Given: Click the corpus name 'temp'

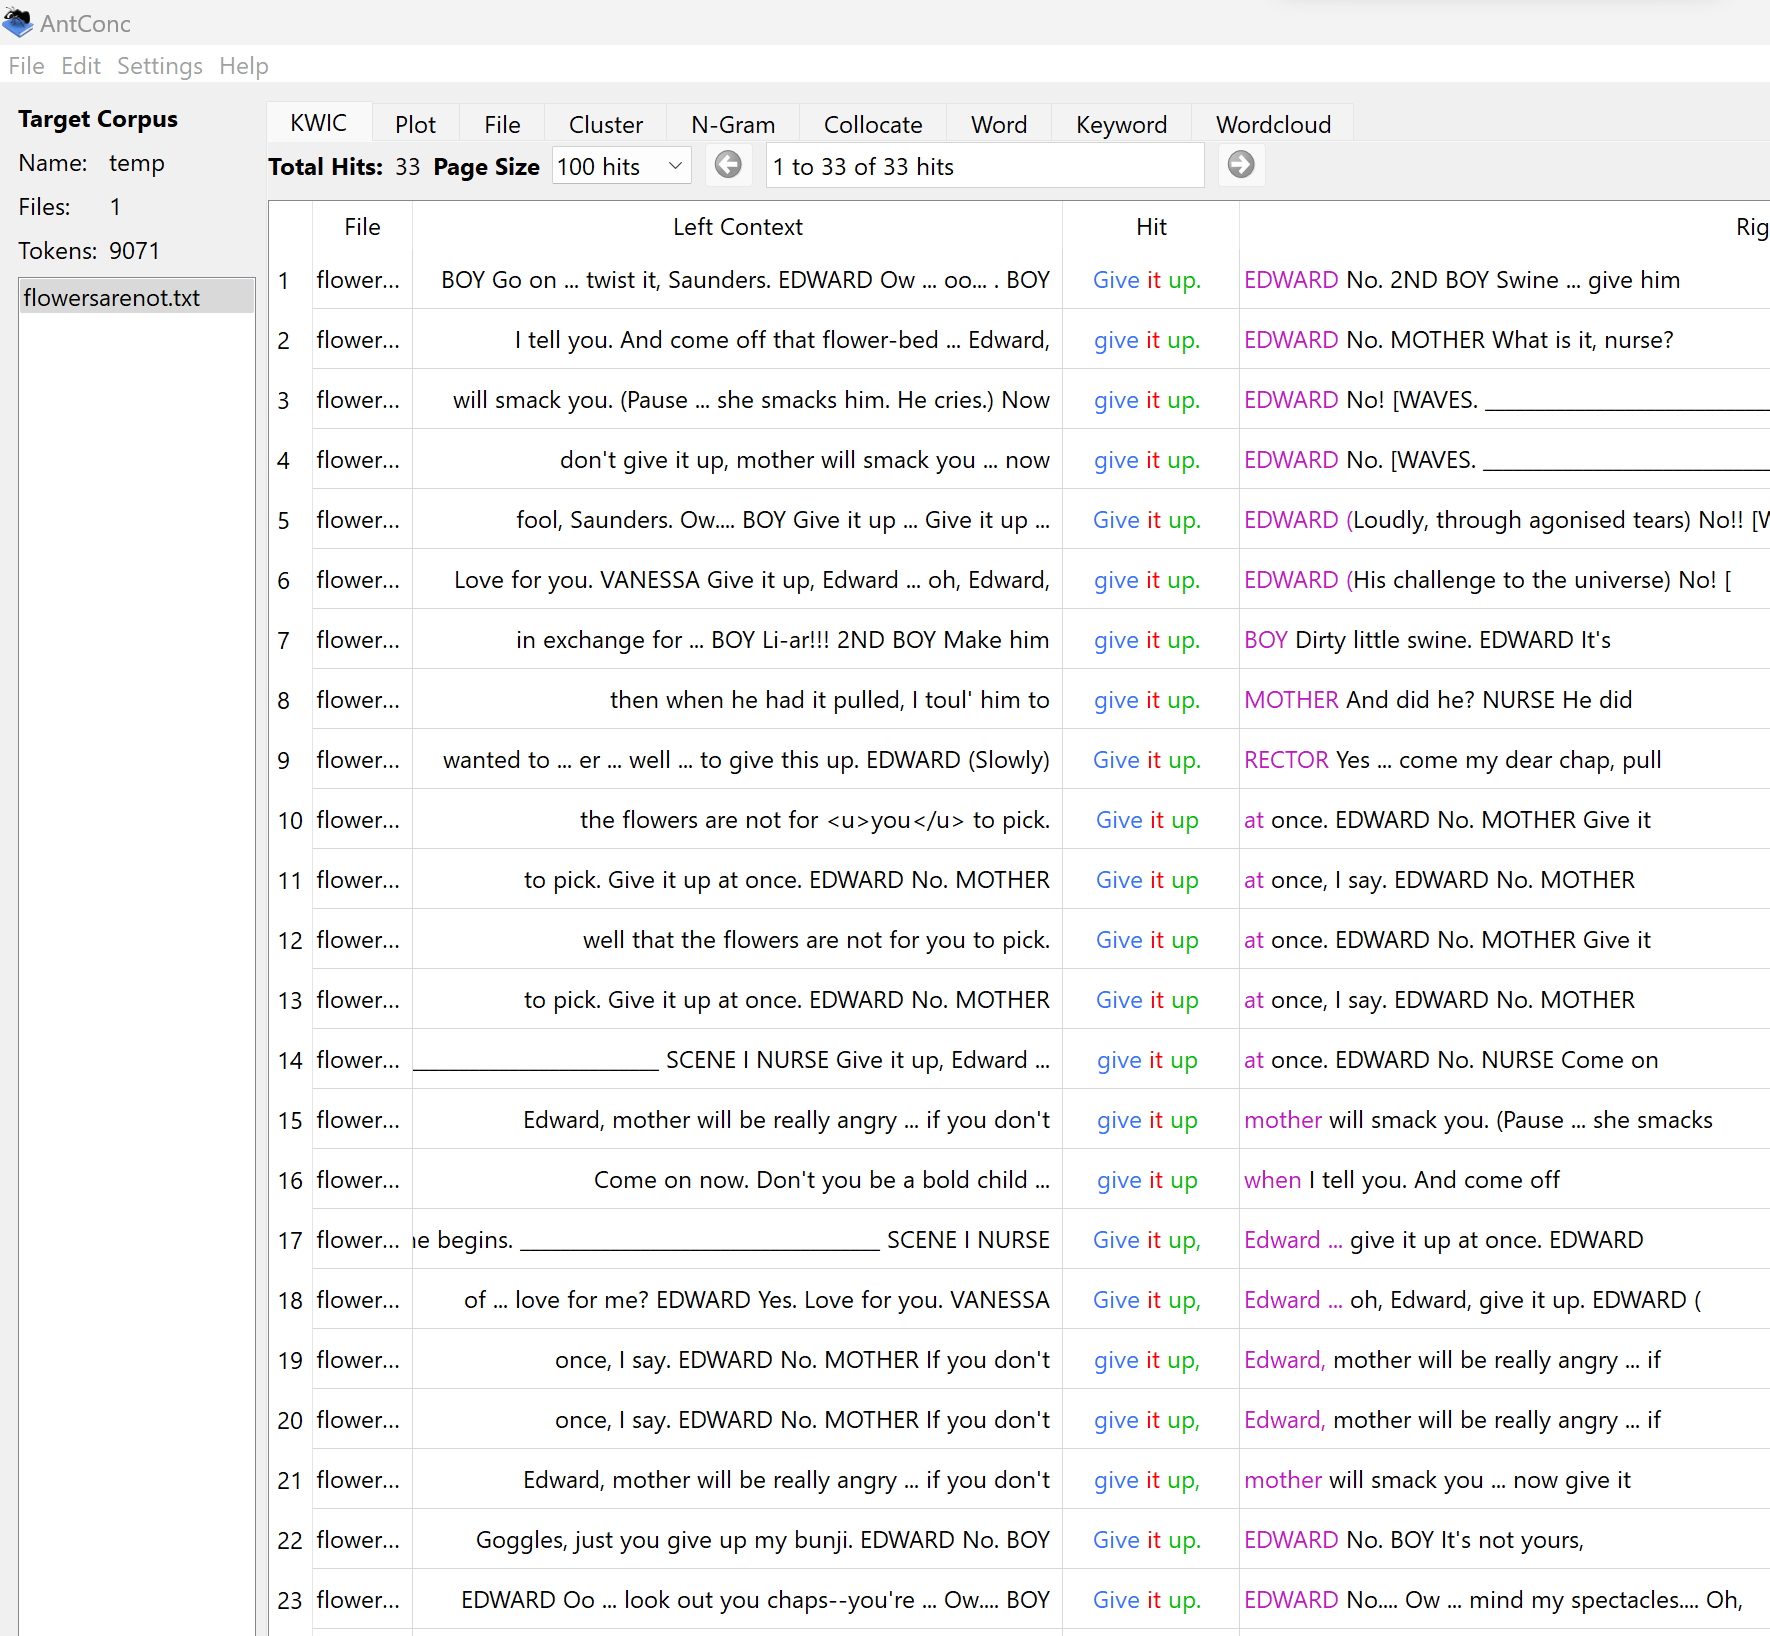Looking at the screenshot, I should [x=137, y=163].
